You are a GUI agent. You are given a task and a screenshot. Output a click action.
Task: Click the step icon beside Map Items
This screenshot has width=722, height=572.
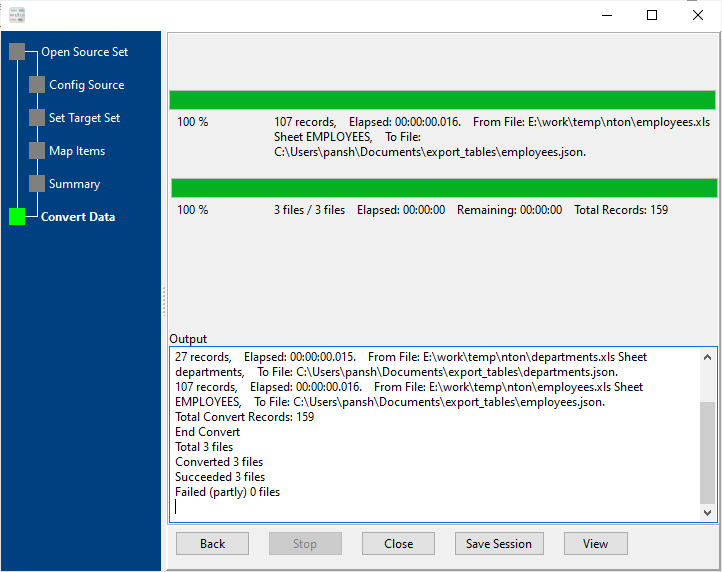(x=37, y=151)
